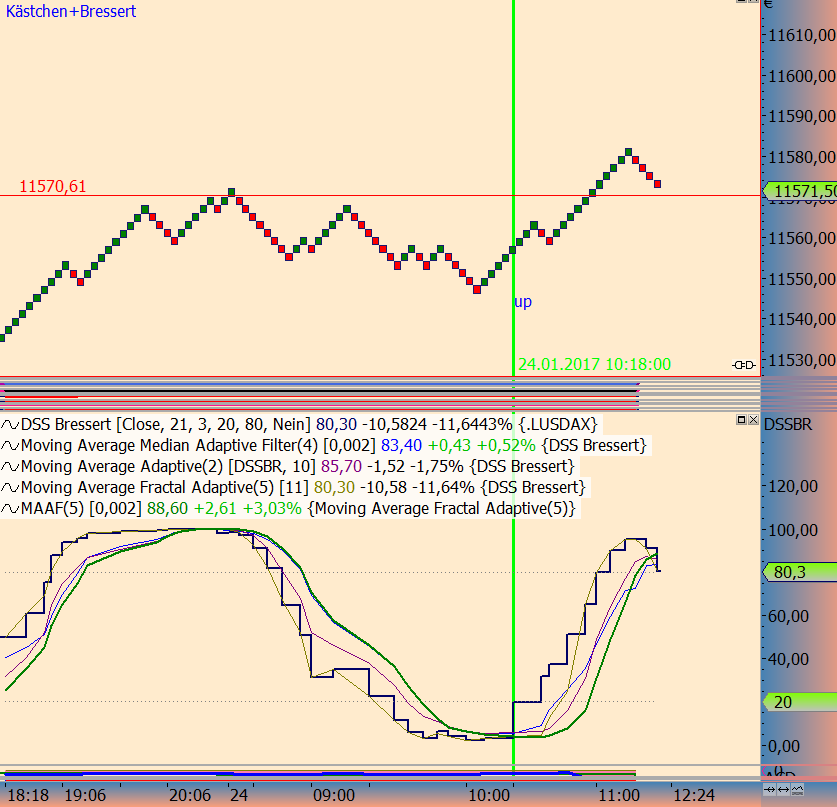Click the expand time axis arrow icon
The width and height of the screenshot is (837, 807).
783,789
